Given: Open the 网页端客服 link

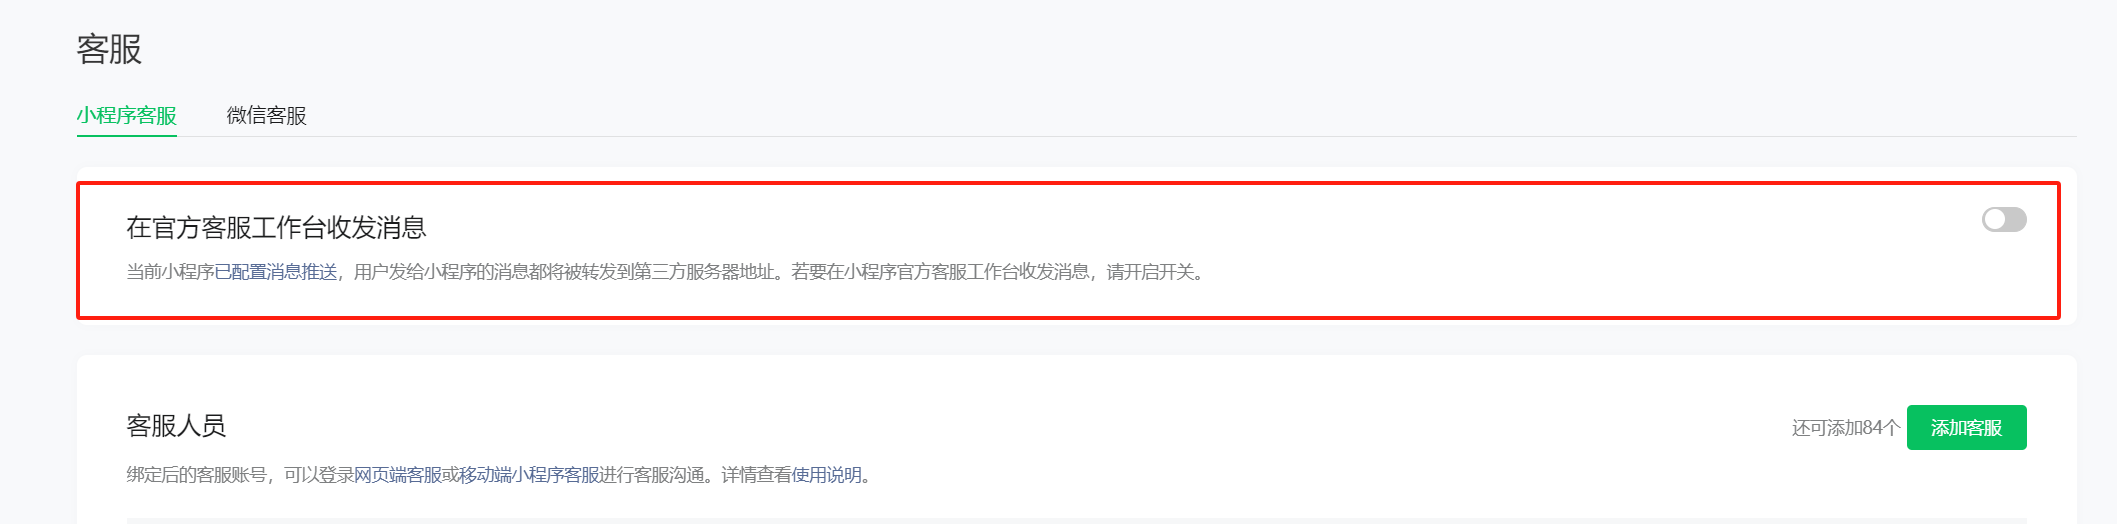Looking at the screenshot, I should (x=398, y=475).
